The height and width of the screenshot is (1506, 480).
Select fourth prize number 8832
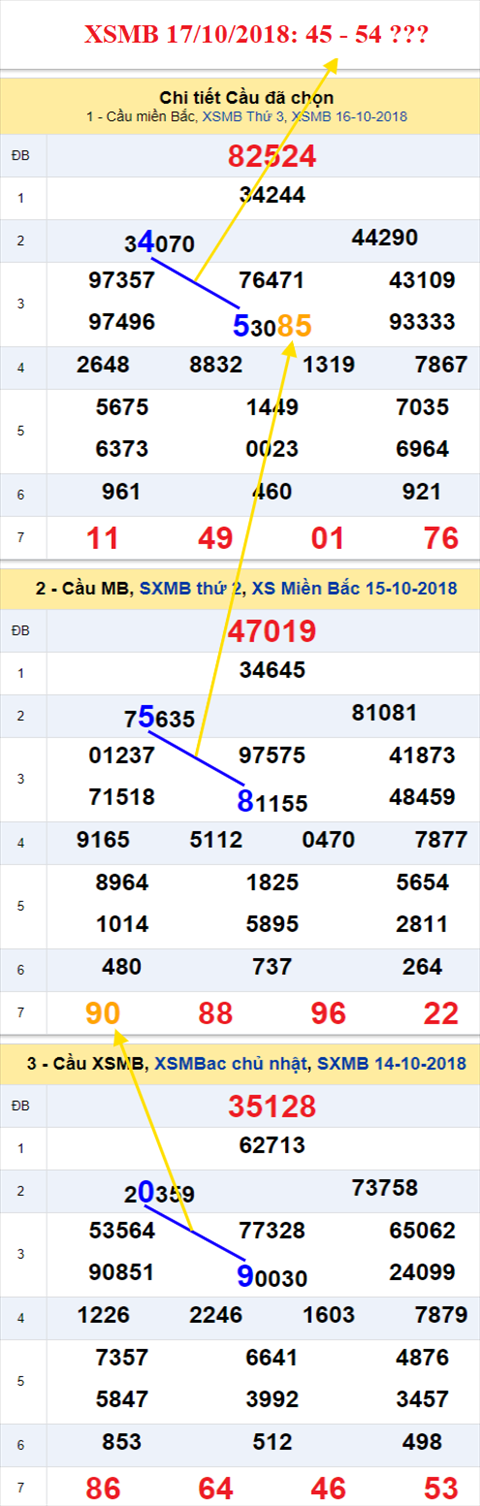tap(216, 365)
